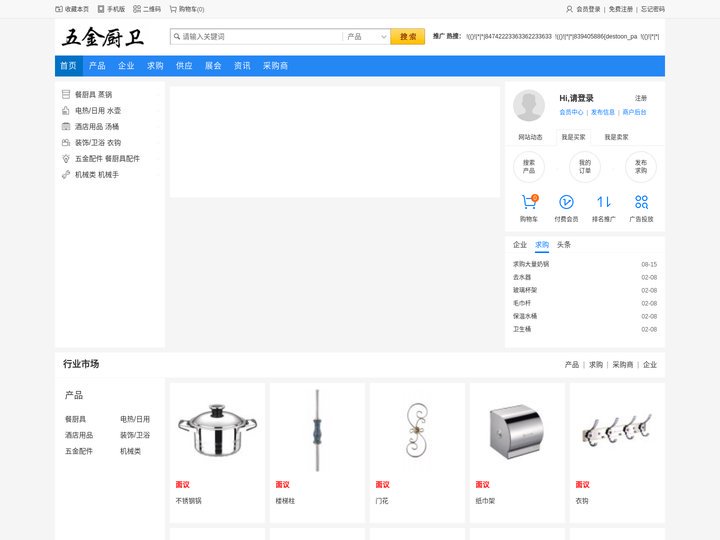The width and height of the screenshot is (720, 540).
Task: Click the 衣钩 hooks product image
Action: [618, 430]
